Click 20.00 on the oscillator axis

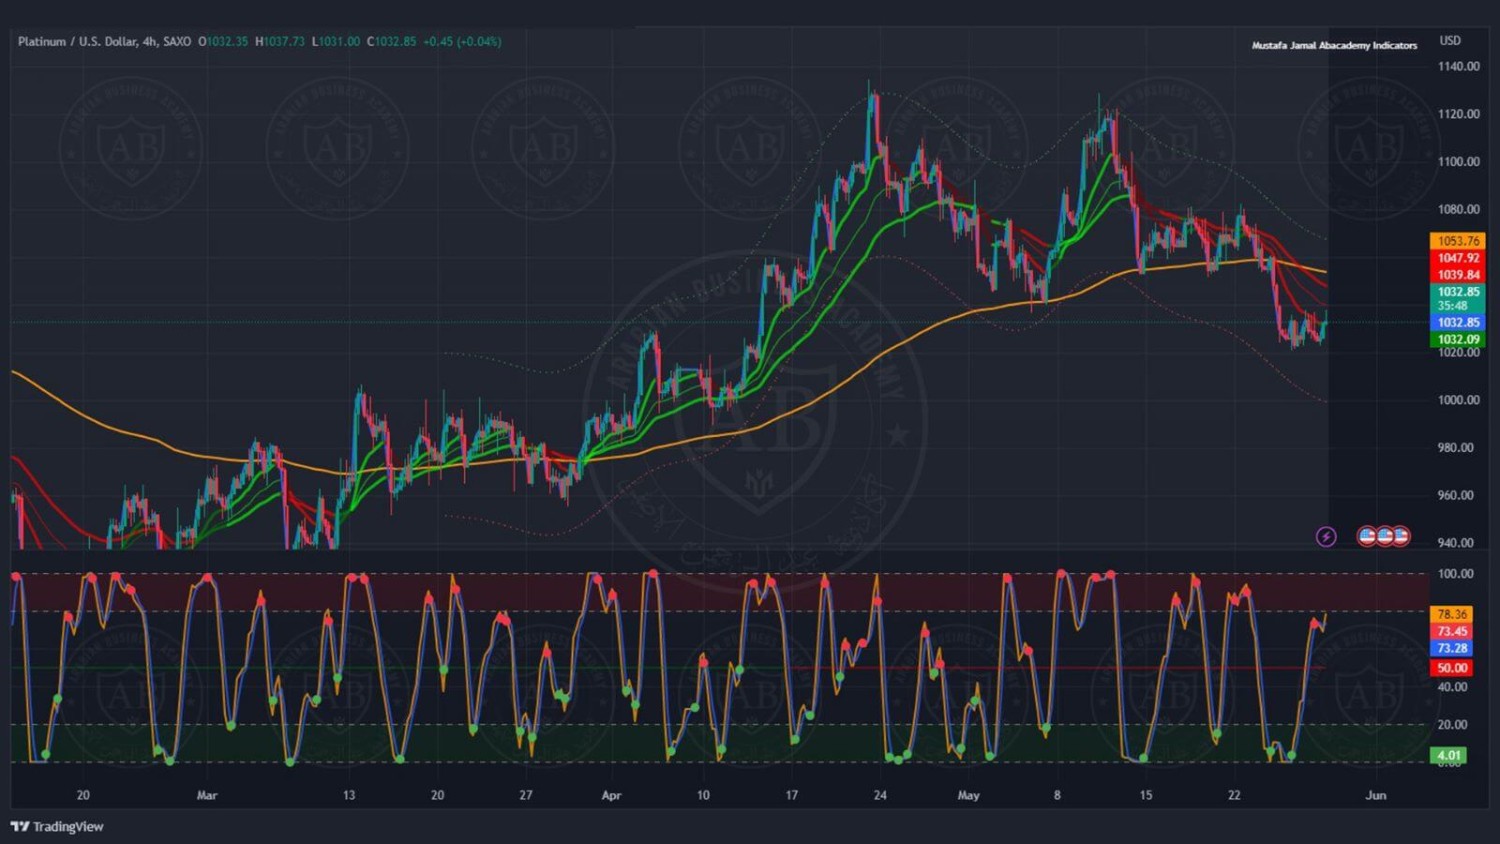point(1452,724)
